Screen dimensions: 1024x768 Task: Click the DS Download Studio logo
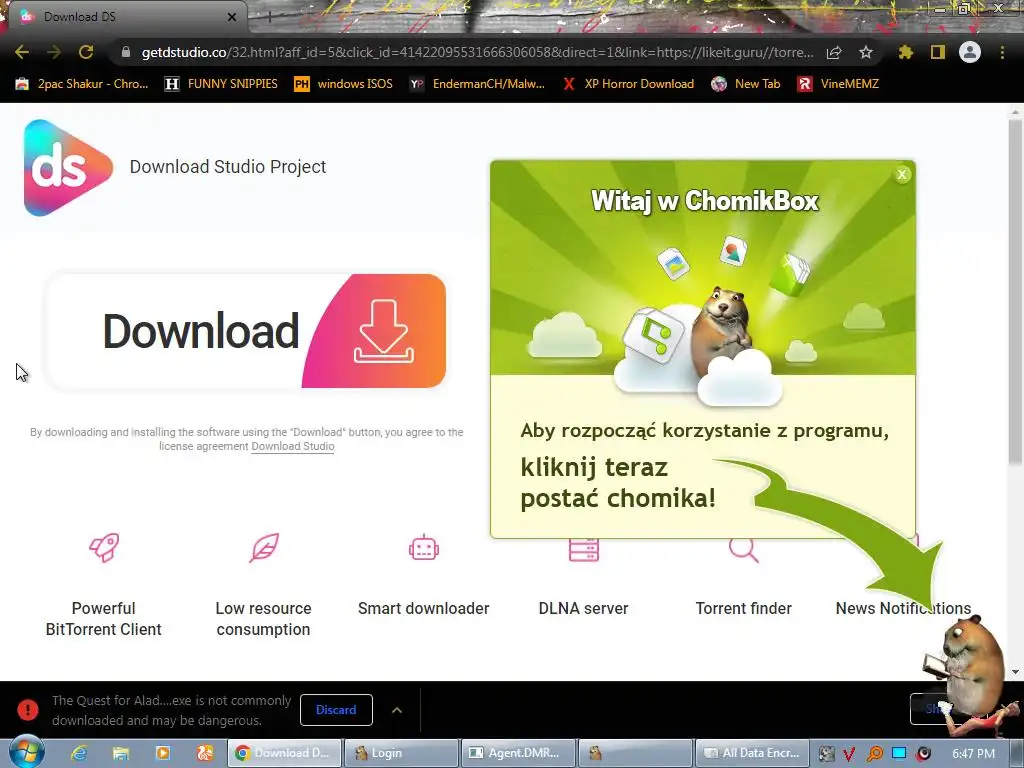click(68, 168)
